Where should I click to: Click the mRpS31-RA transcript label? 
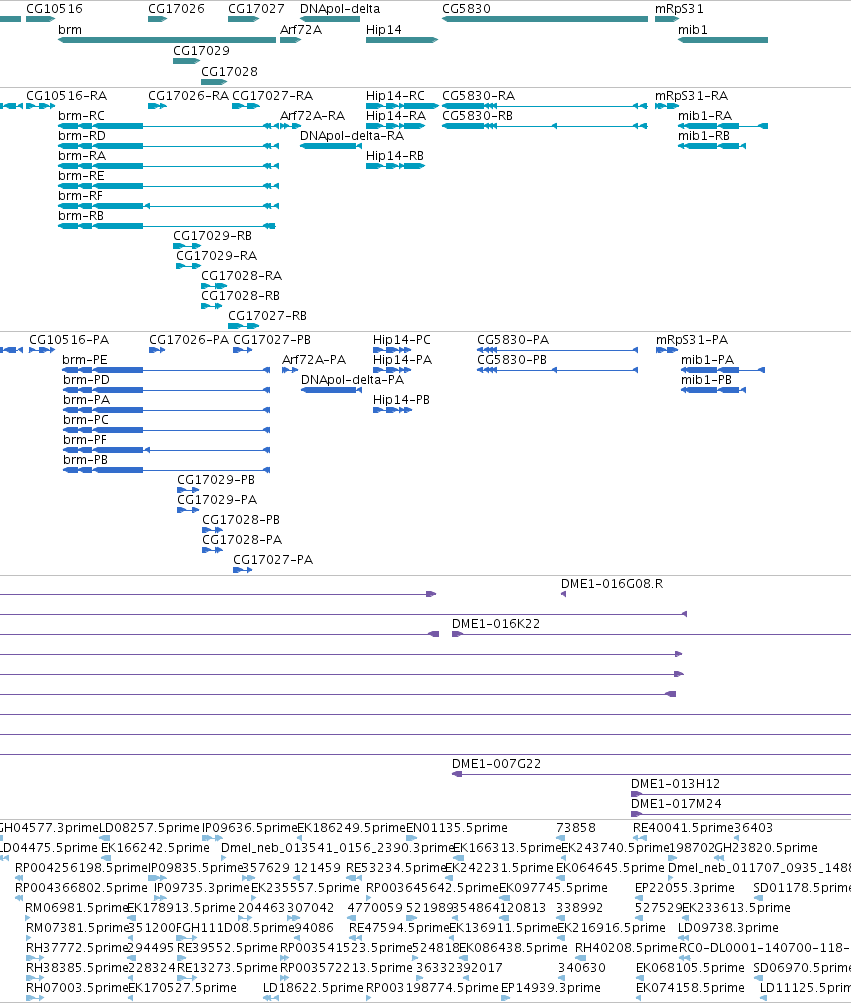pyautogui.click(x=691, y=96)
